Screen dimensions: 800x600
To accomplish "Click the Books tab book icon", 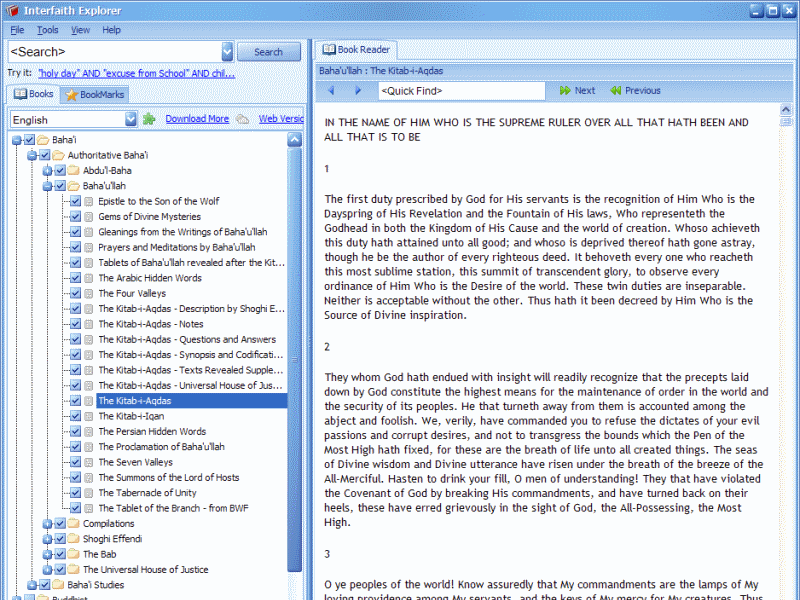I will [20, 94].
